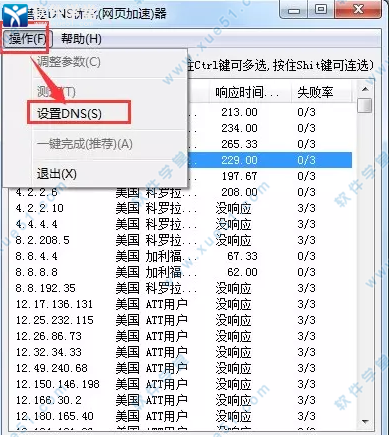Maximize the DNS optimizer window
Viewport: 389px width, 437px height.
click(321, 9)
